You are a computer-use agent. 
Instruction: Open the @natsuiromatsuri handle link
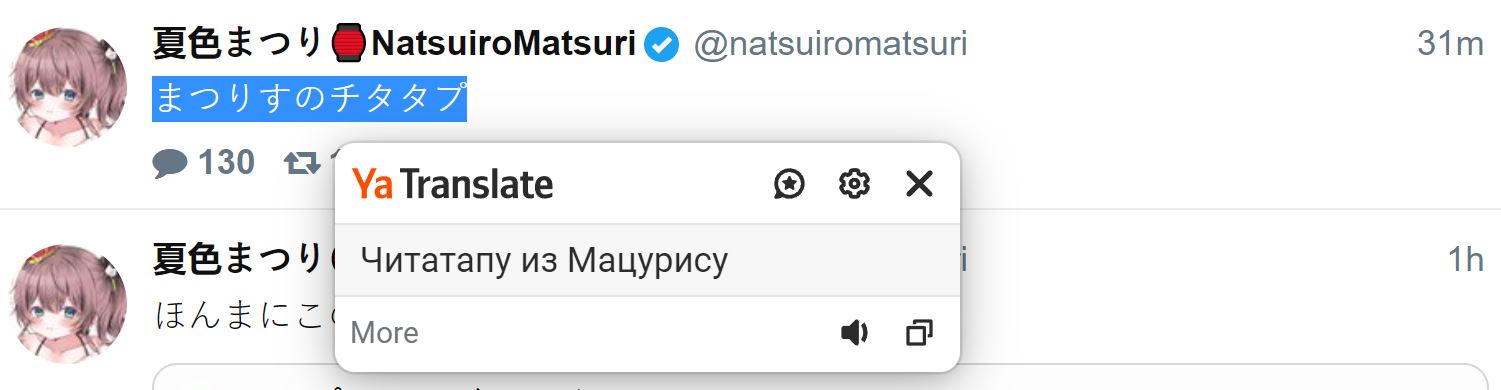(x=830, y=45)
